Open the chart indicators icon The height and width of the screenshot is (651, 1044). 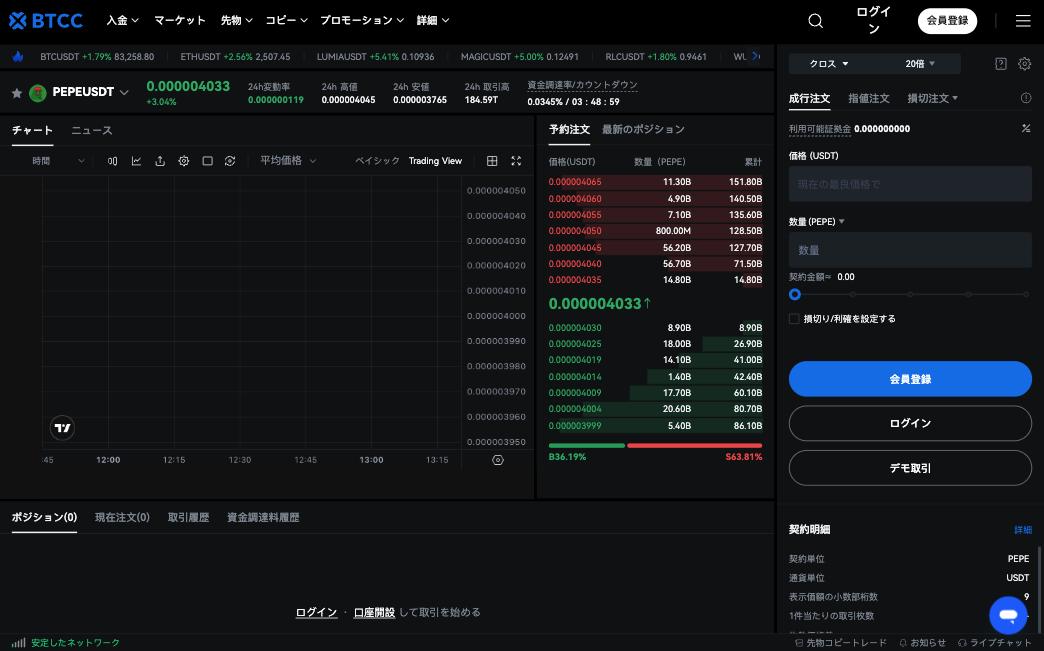(136, 161)
